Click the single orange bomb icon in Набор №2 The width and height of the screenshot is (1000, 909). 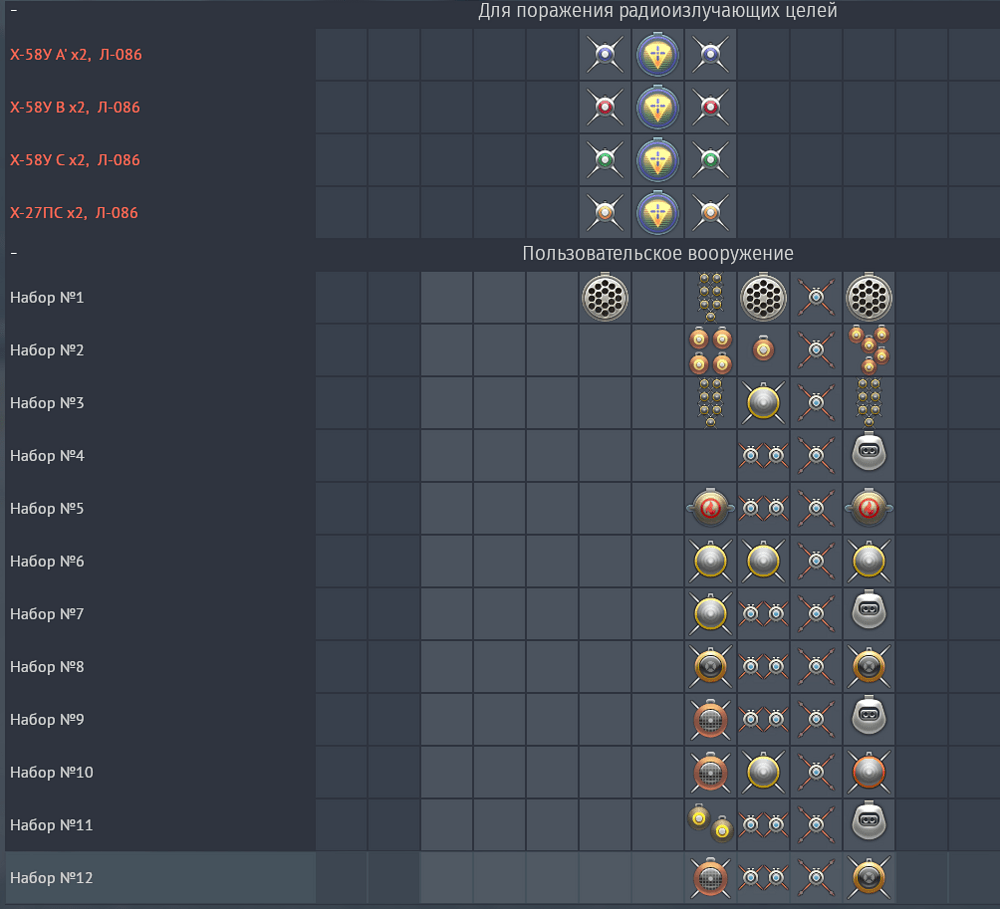[x=763, y=349]
